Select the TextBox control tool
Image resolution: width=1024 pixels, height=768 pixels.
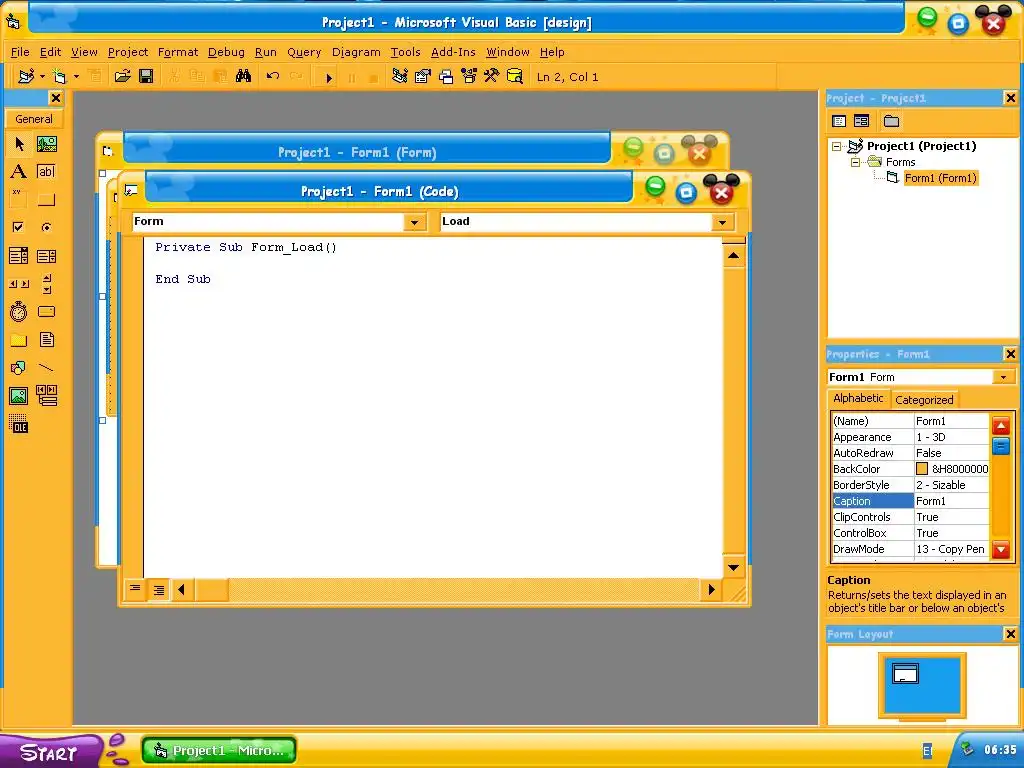46,172
